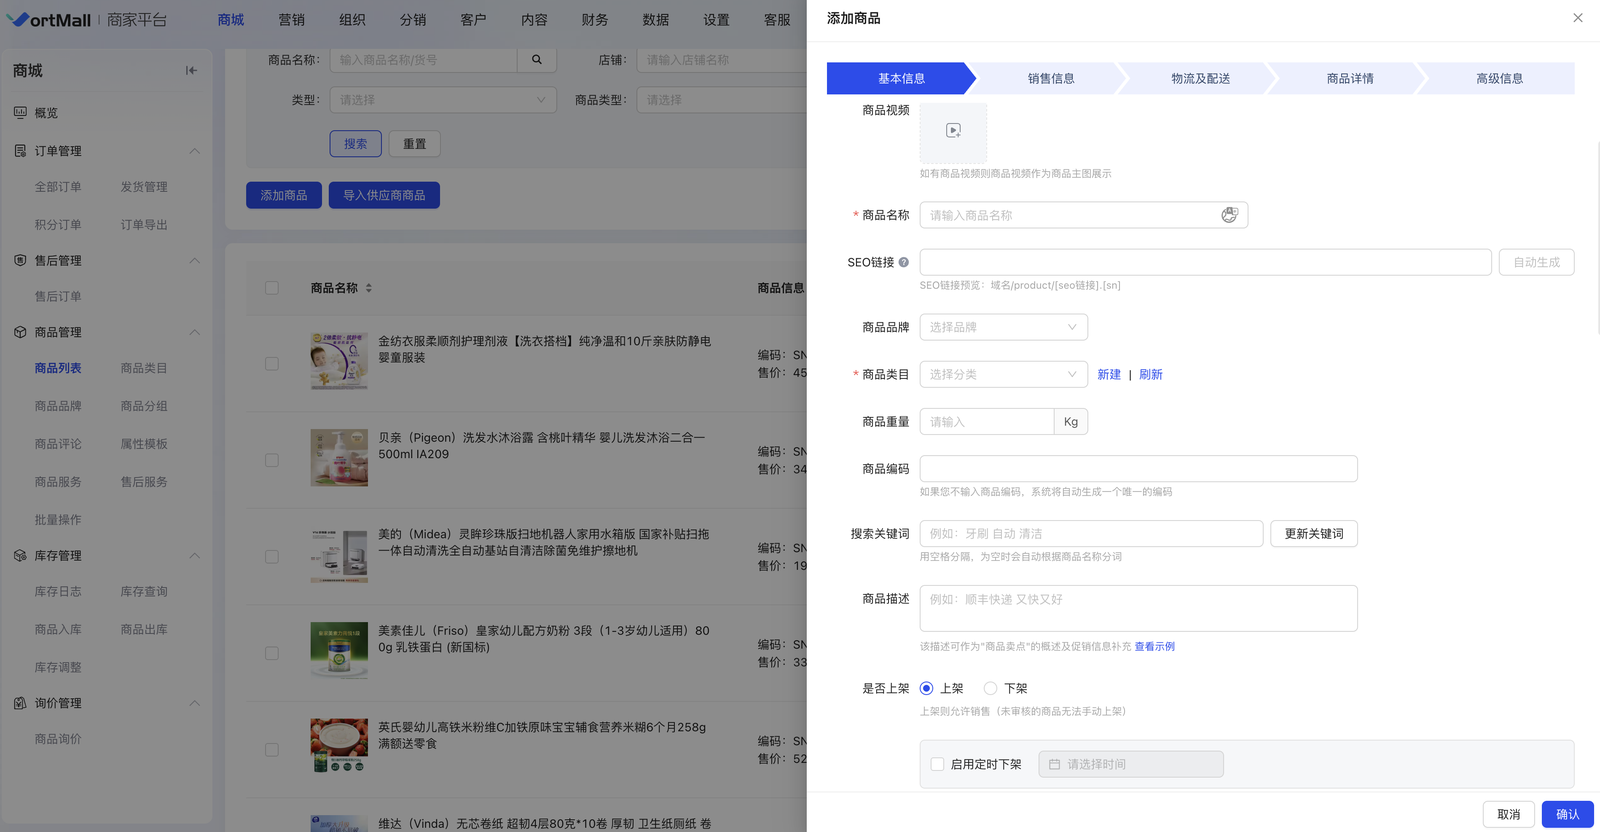The height and width of the screenshot is (832, 1600).
Task: Collapse the sidebar using the collapse icon
Action: pos(191,71)
